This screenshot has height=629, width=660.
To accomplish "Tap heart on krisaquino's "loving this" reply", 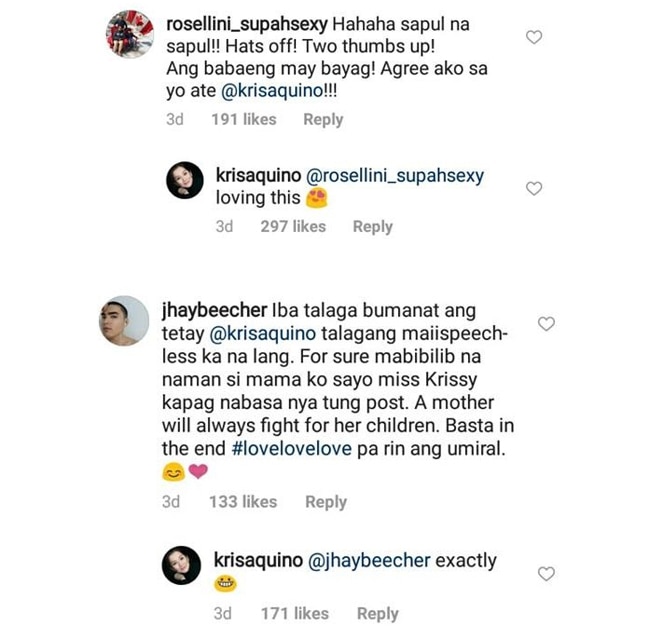I will (534, 189).
